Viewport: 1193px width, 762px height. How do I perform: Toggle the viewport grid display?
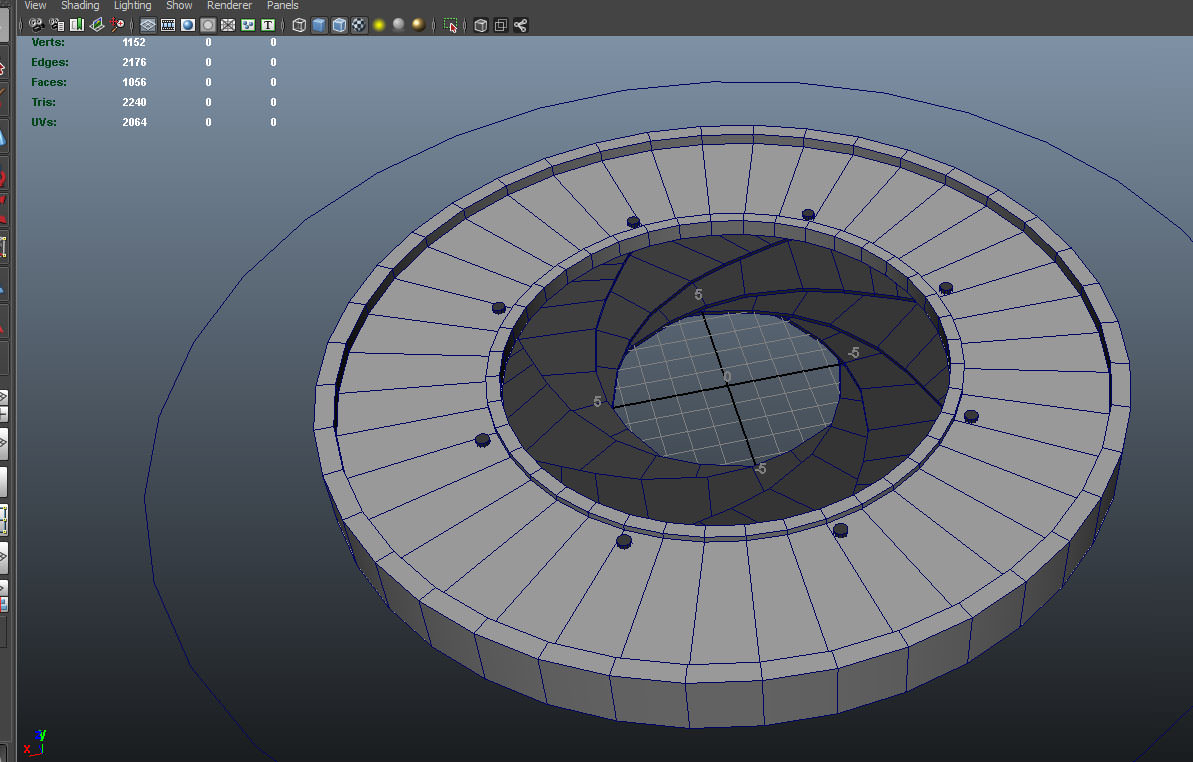click(147, 25)
